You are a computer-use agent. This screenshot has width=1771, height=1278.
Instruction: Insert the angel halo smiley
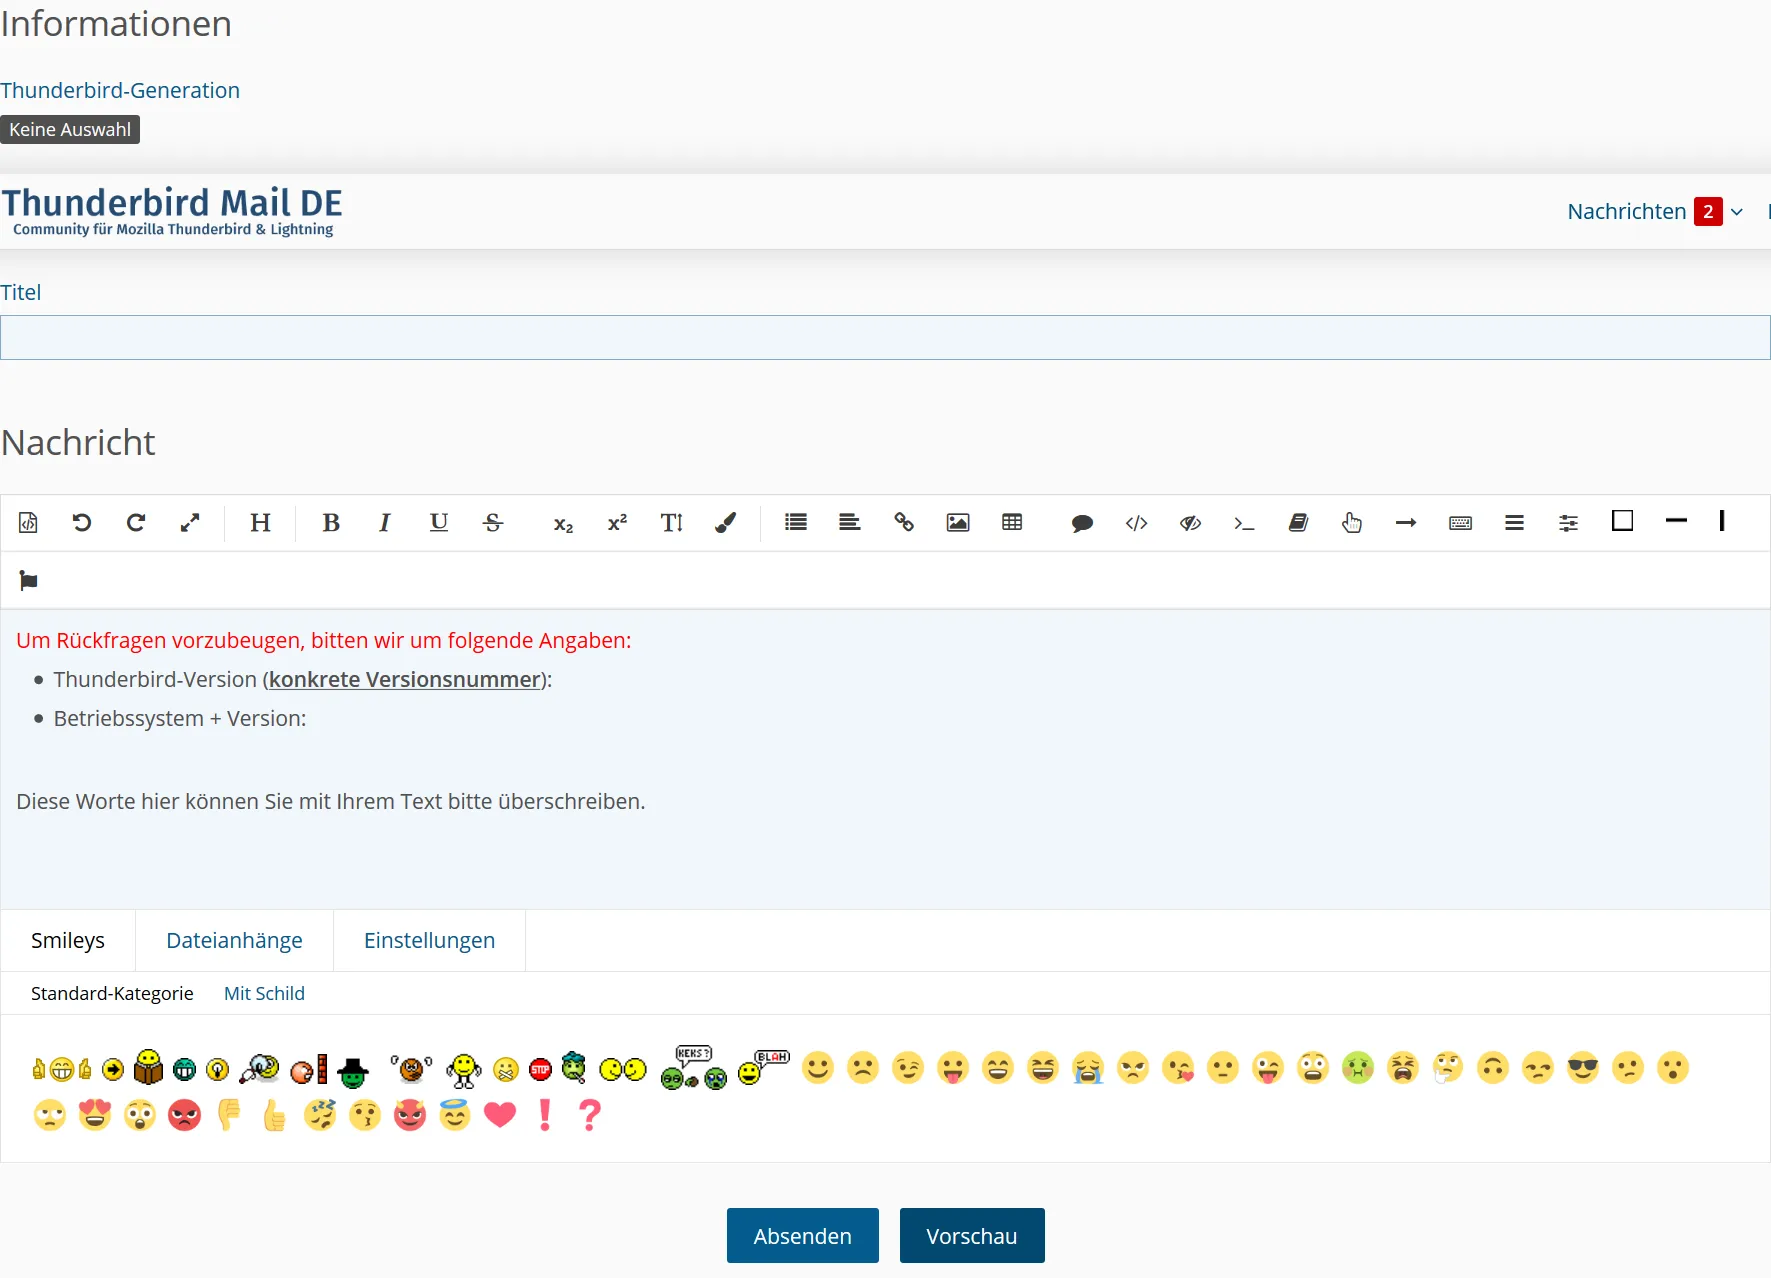click(x=455, y=1114)
